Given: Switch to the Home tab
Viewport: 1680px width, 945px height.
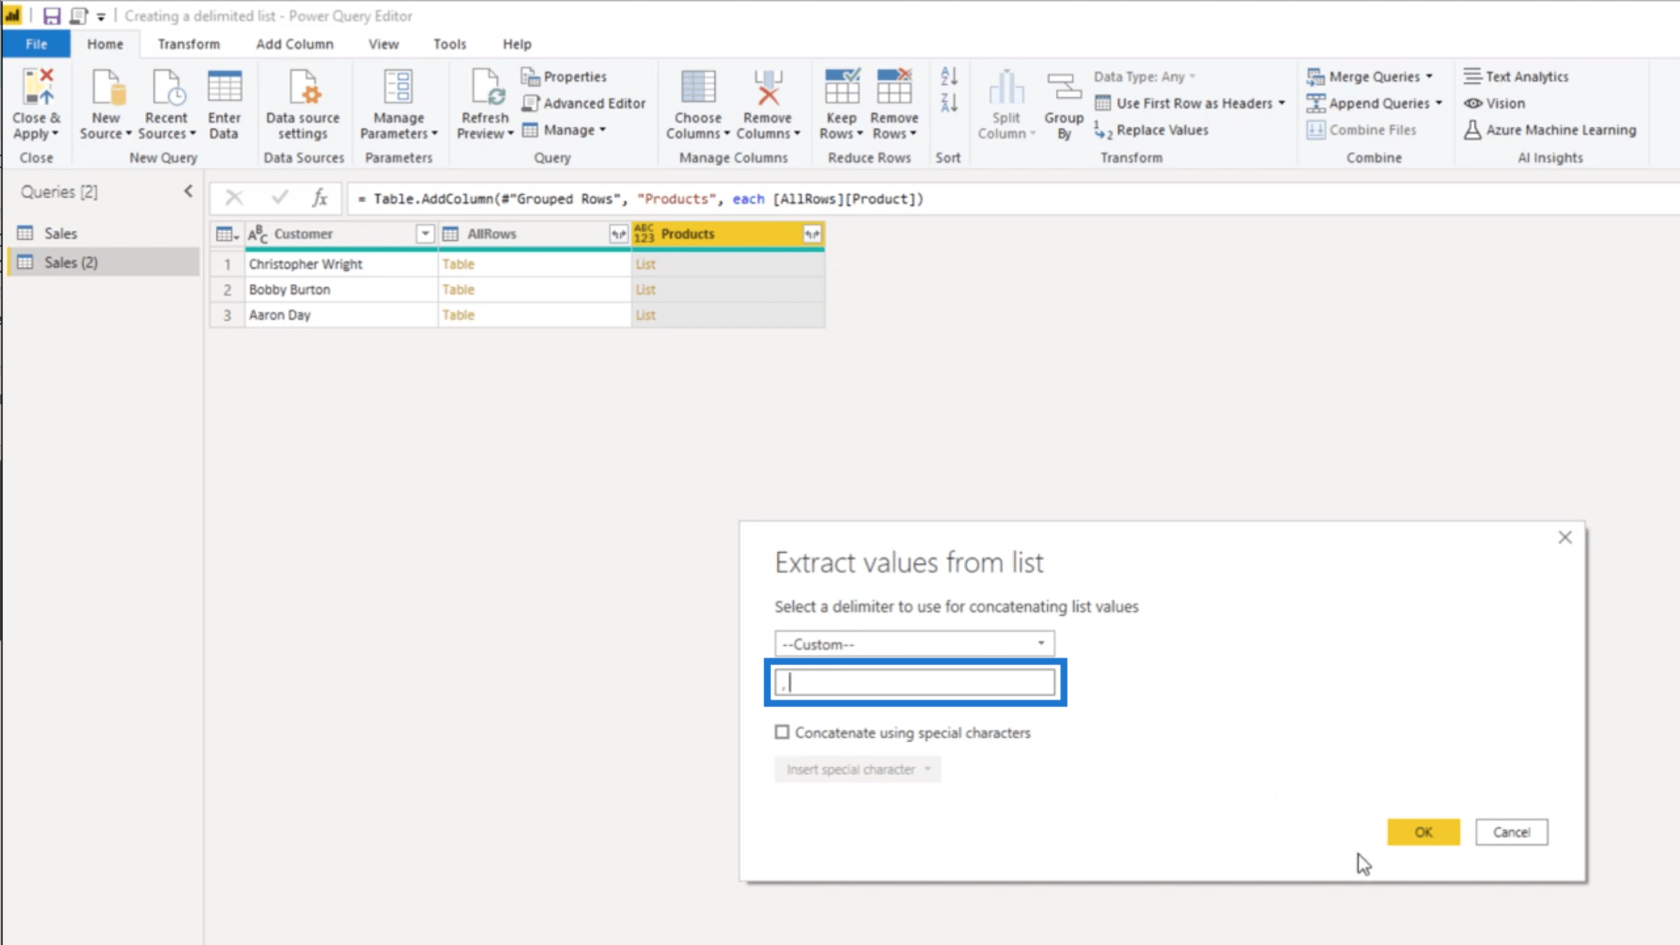Looking at the screenshot, I should [105, 44].
